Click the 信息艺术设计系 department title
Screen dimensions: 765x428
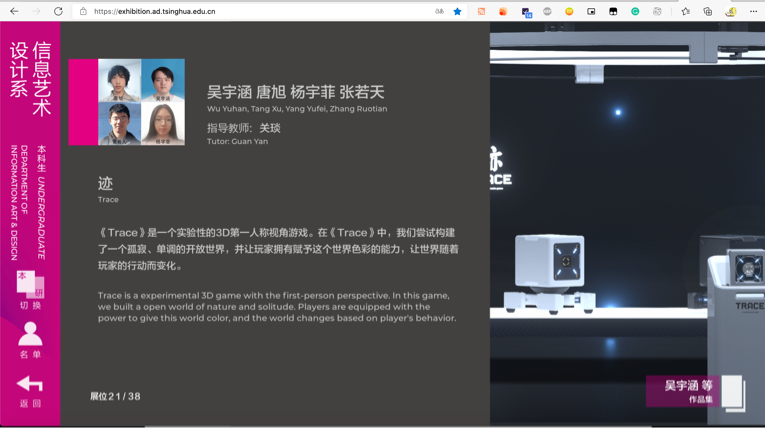coord(30,69)
